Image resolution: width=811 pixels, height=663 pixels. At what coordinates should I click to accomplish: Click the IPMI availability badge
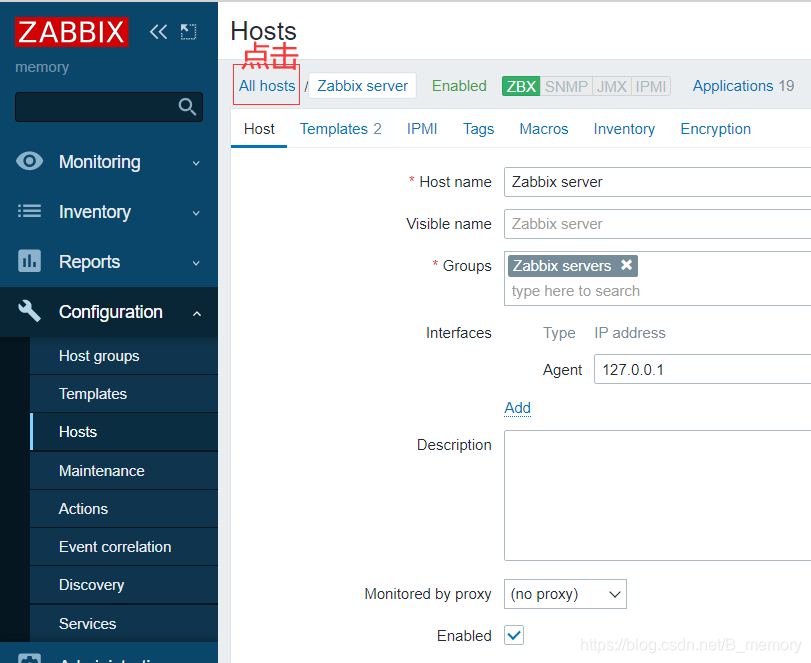tap(651, 86)
